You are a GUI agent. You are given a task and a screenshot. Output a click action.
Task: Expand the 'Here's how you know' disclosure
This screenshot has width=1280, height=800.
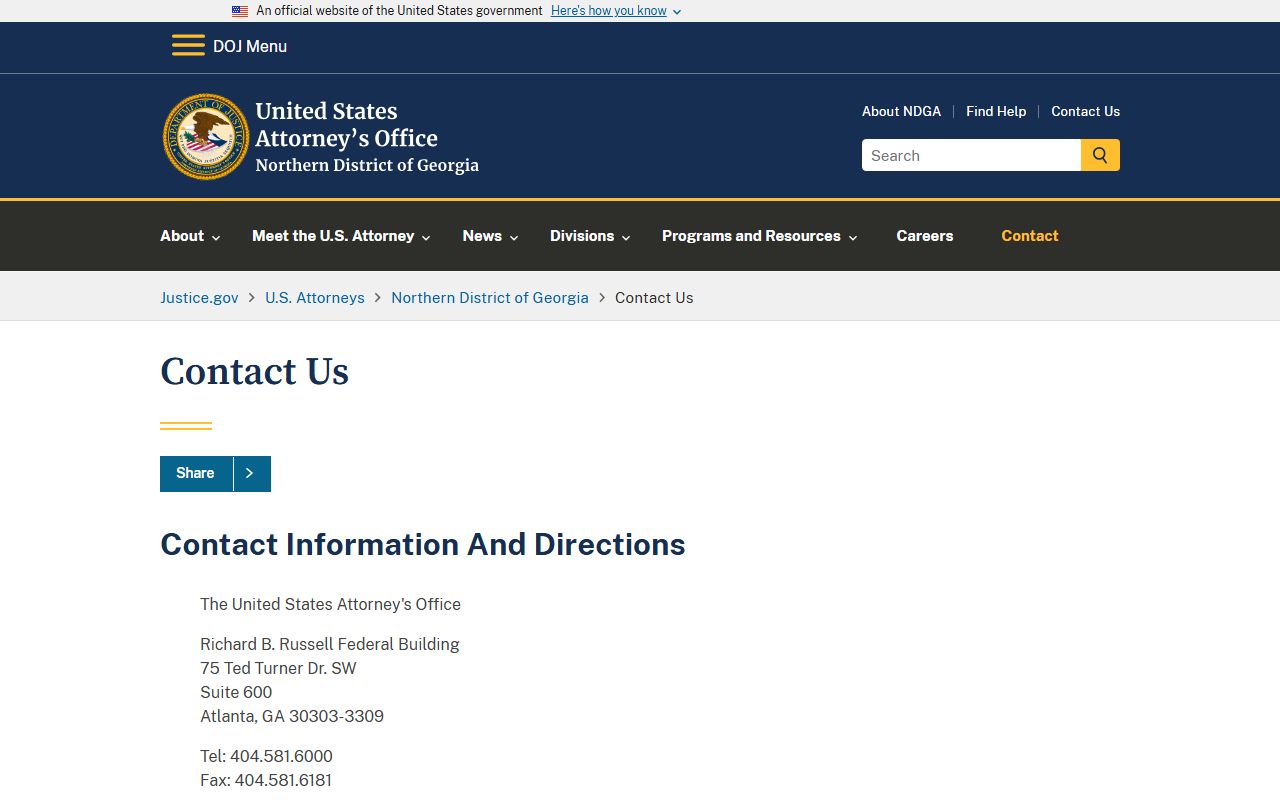616,11
